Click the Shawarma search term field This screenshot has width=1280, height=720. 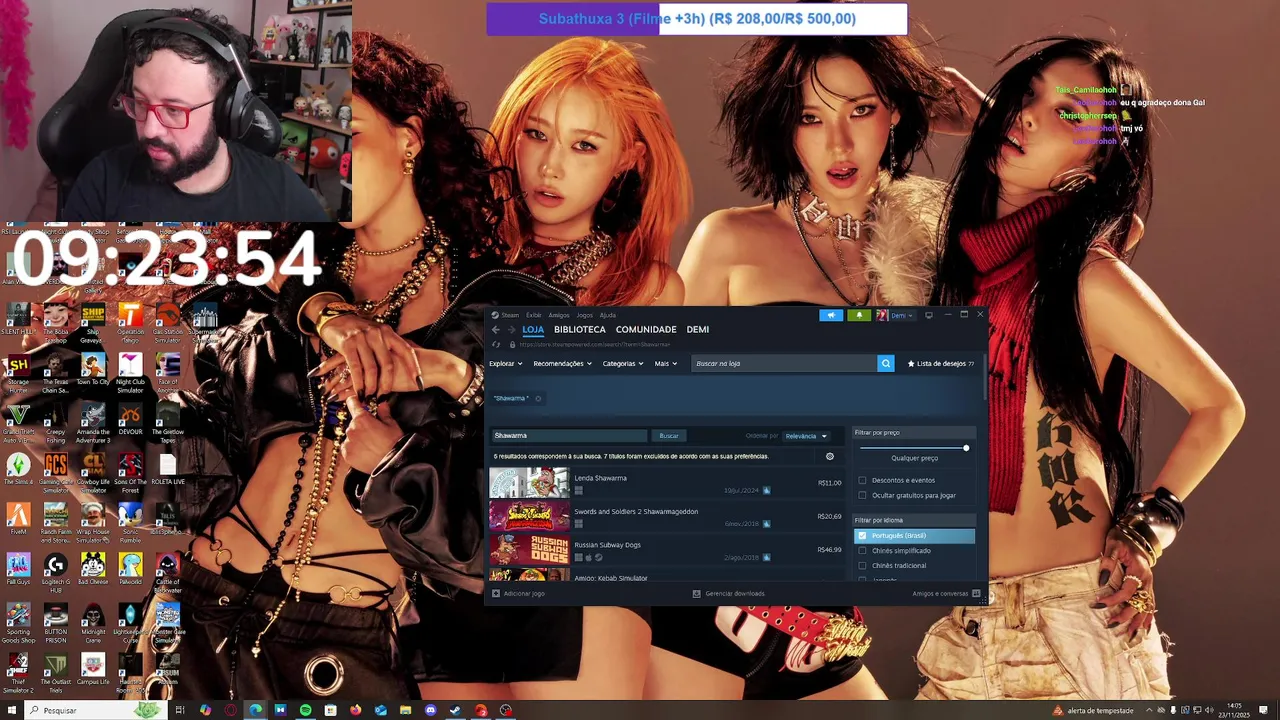pos(569,436)
